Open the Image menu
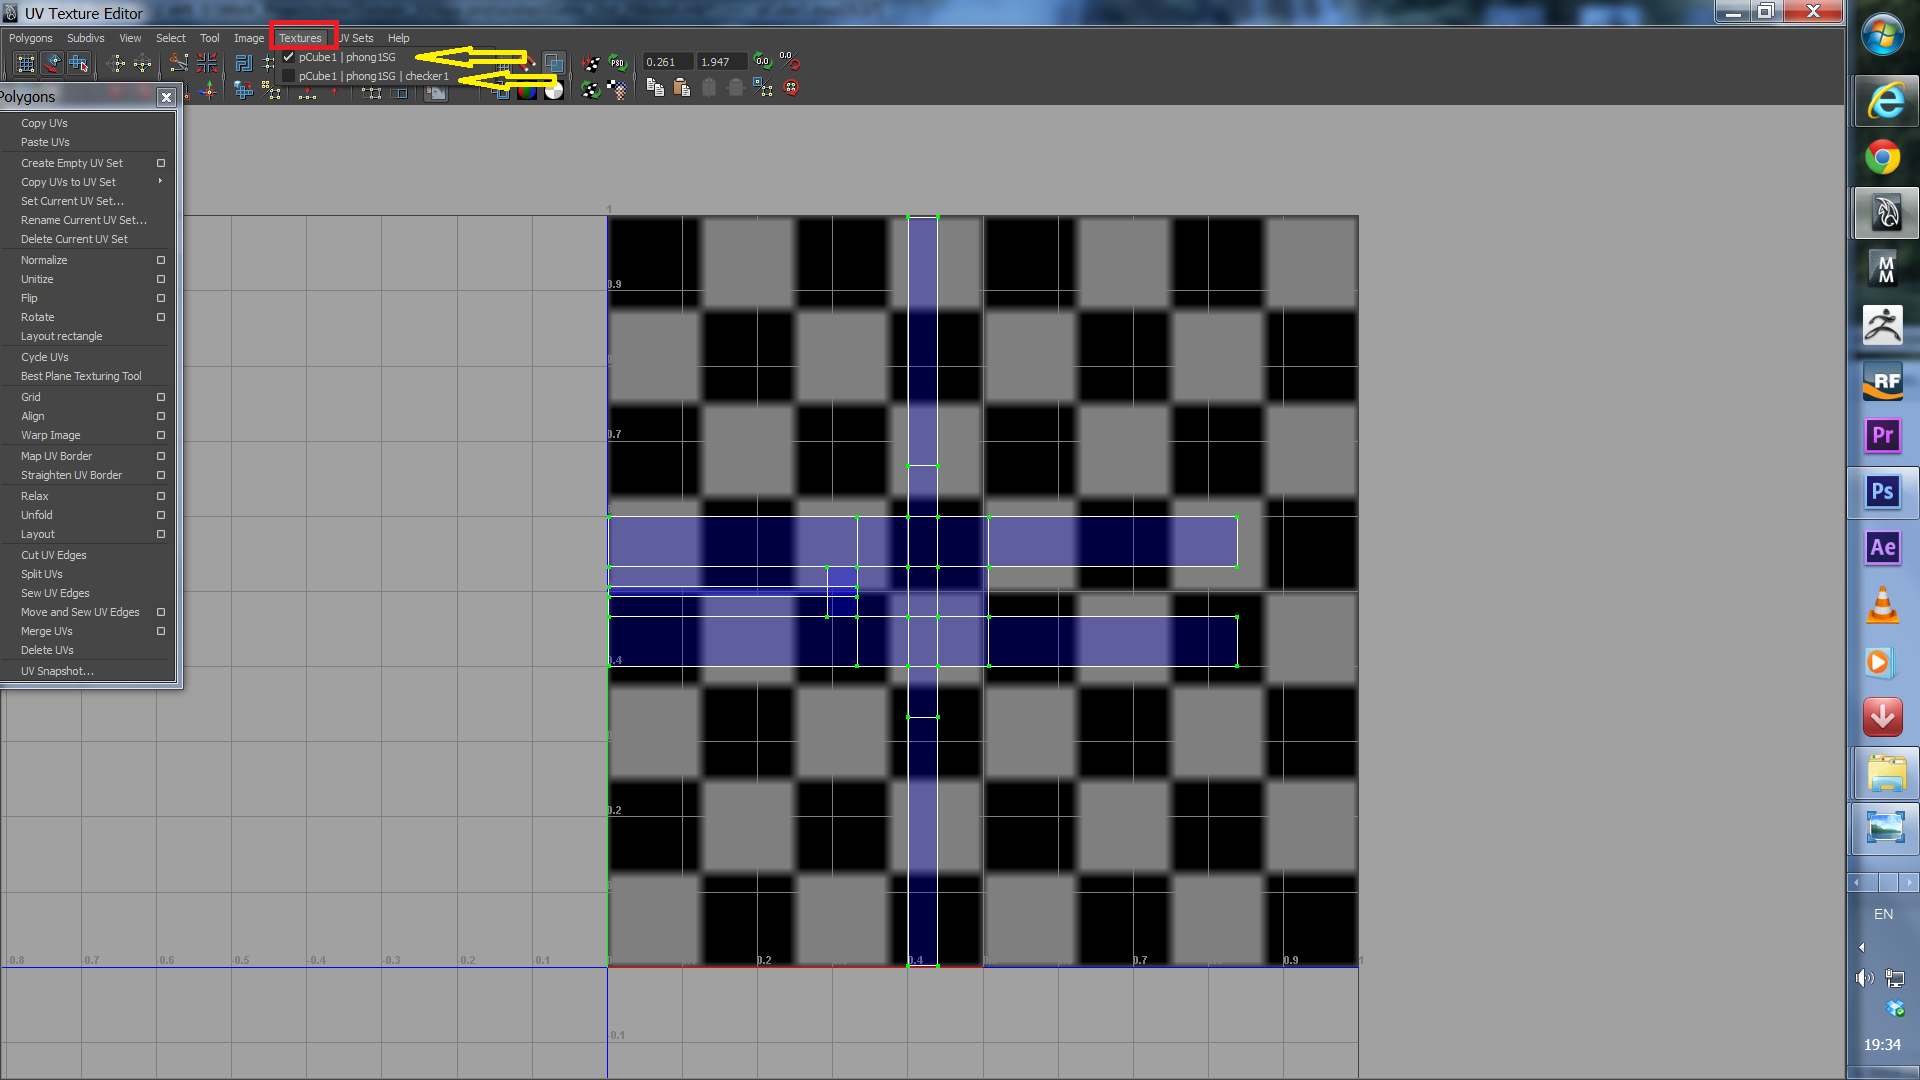 click(x=249, y=38)
